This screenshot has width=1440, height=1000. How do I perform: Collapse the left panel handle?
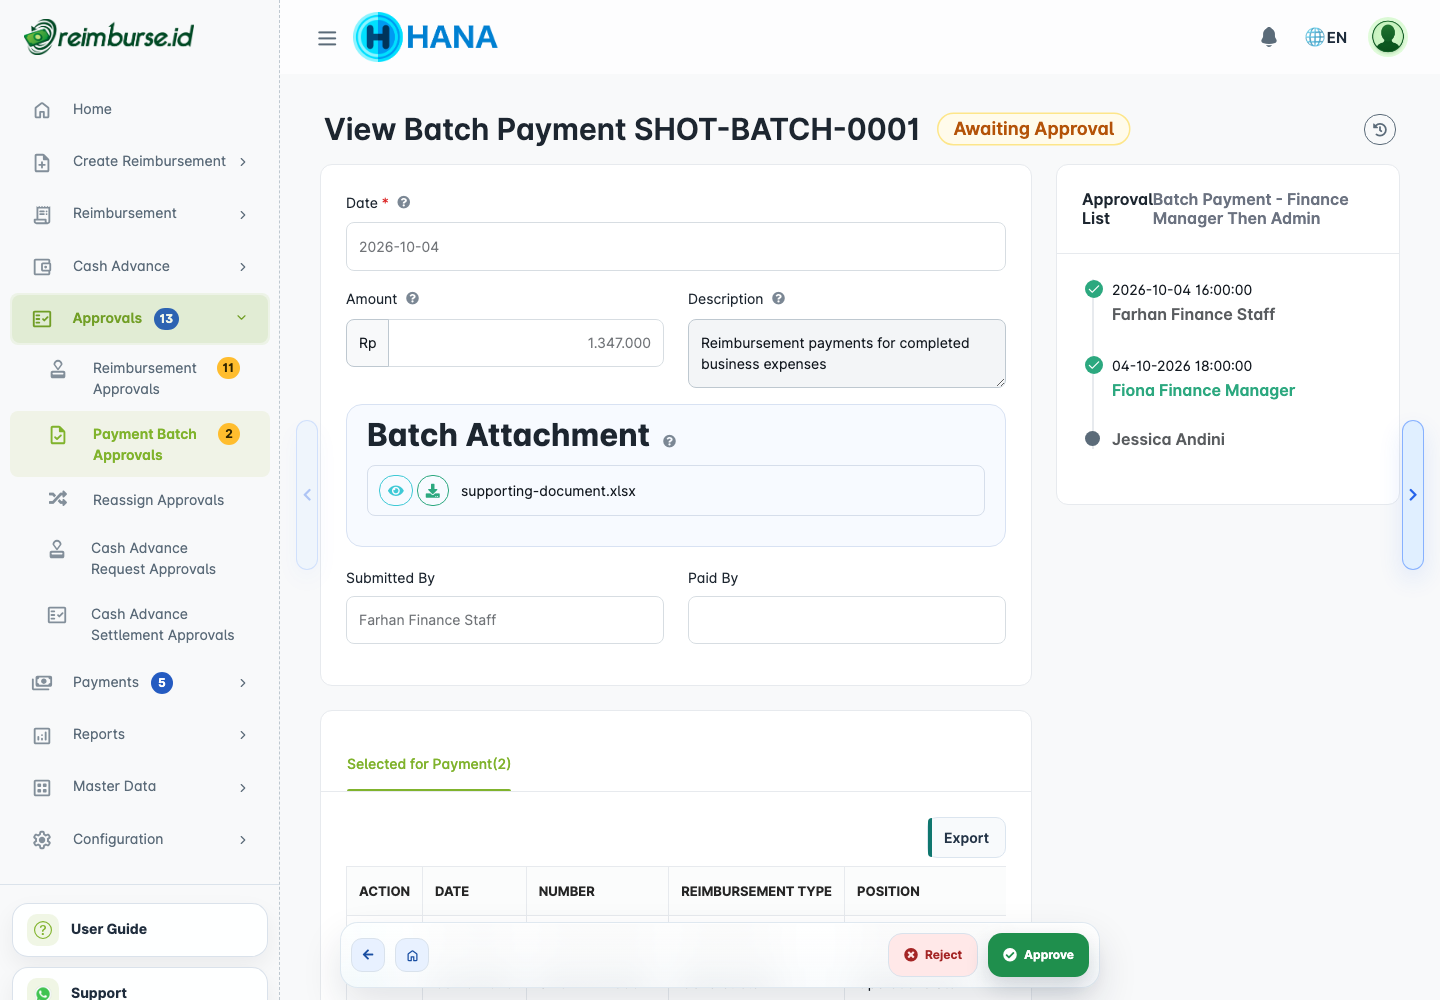click(x=307, y=495)
